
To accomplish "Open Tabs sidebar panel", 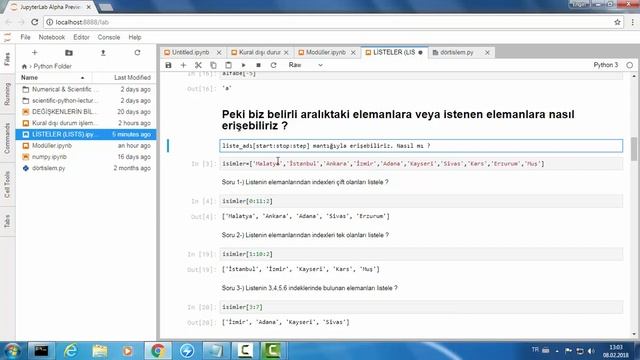I will pos(7,221).
